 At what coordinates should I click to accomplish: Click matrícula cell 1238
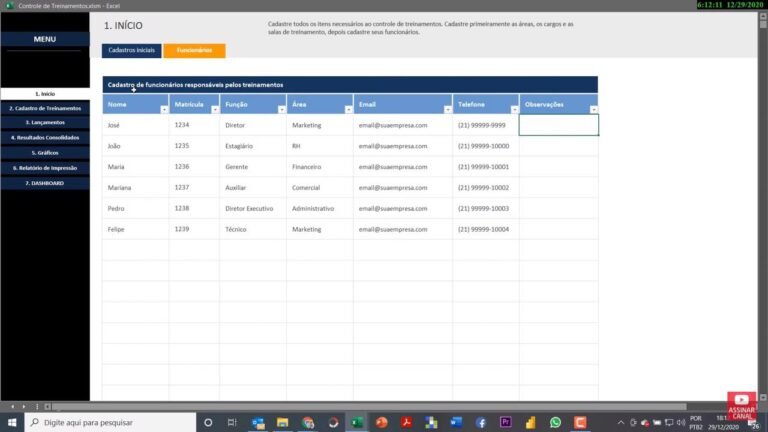pyautogui.click(x=194, y=209)
